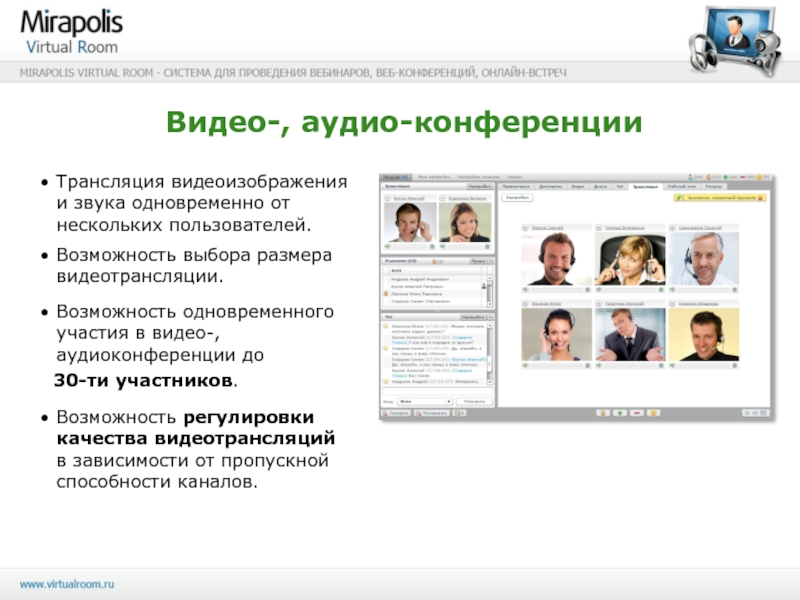Switch to Ресурсы tab
The width and height of the screenshot is (800, 600).
714,187
